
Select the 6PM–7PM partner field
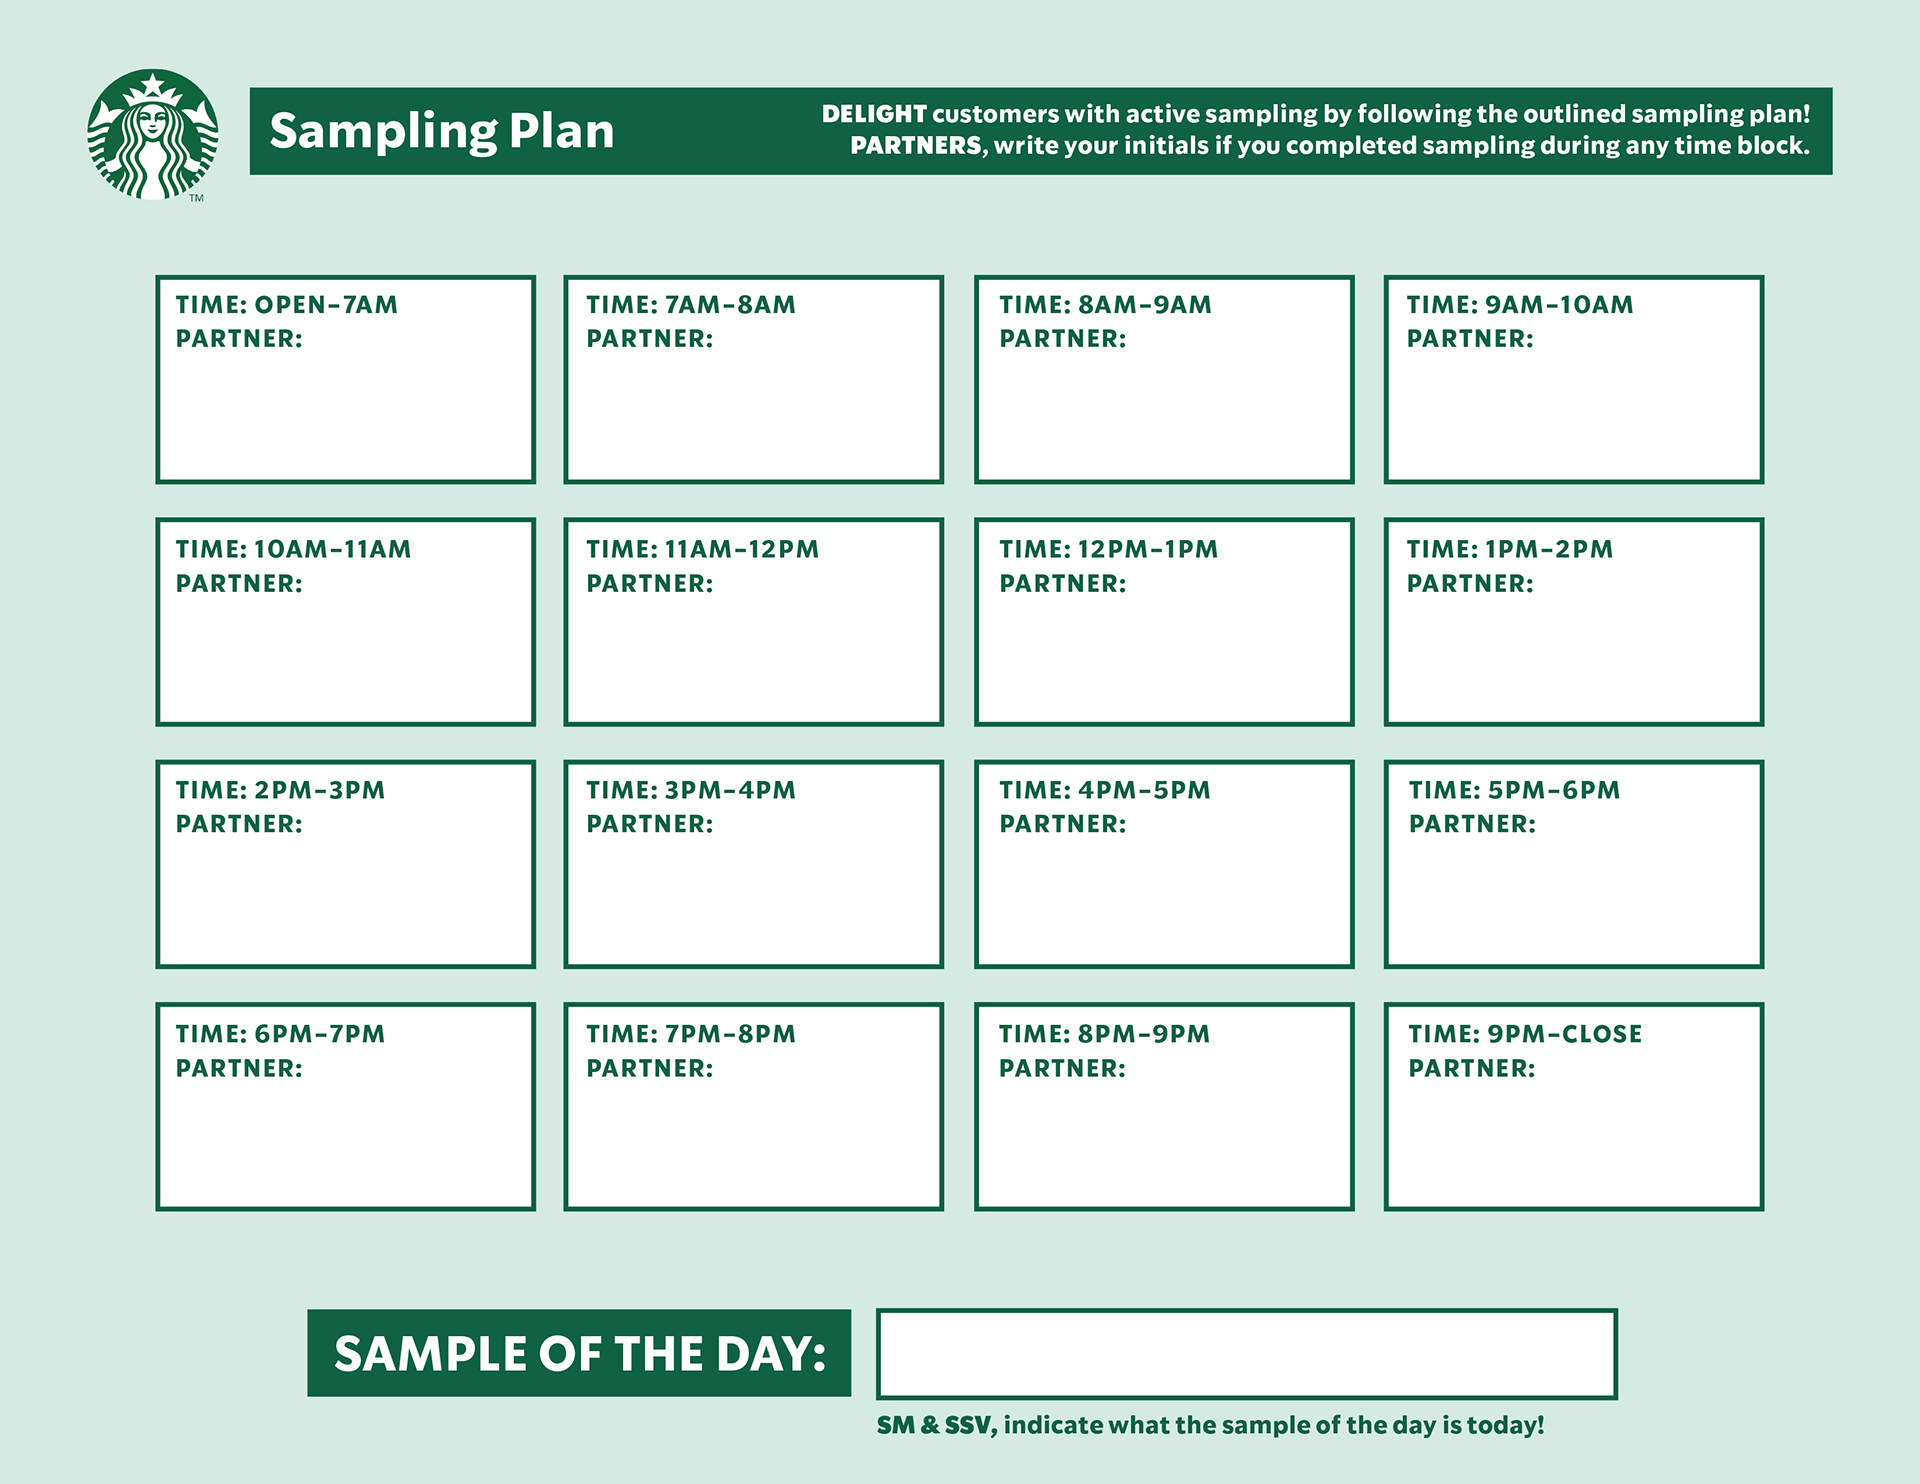tap(346, 1107)
